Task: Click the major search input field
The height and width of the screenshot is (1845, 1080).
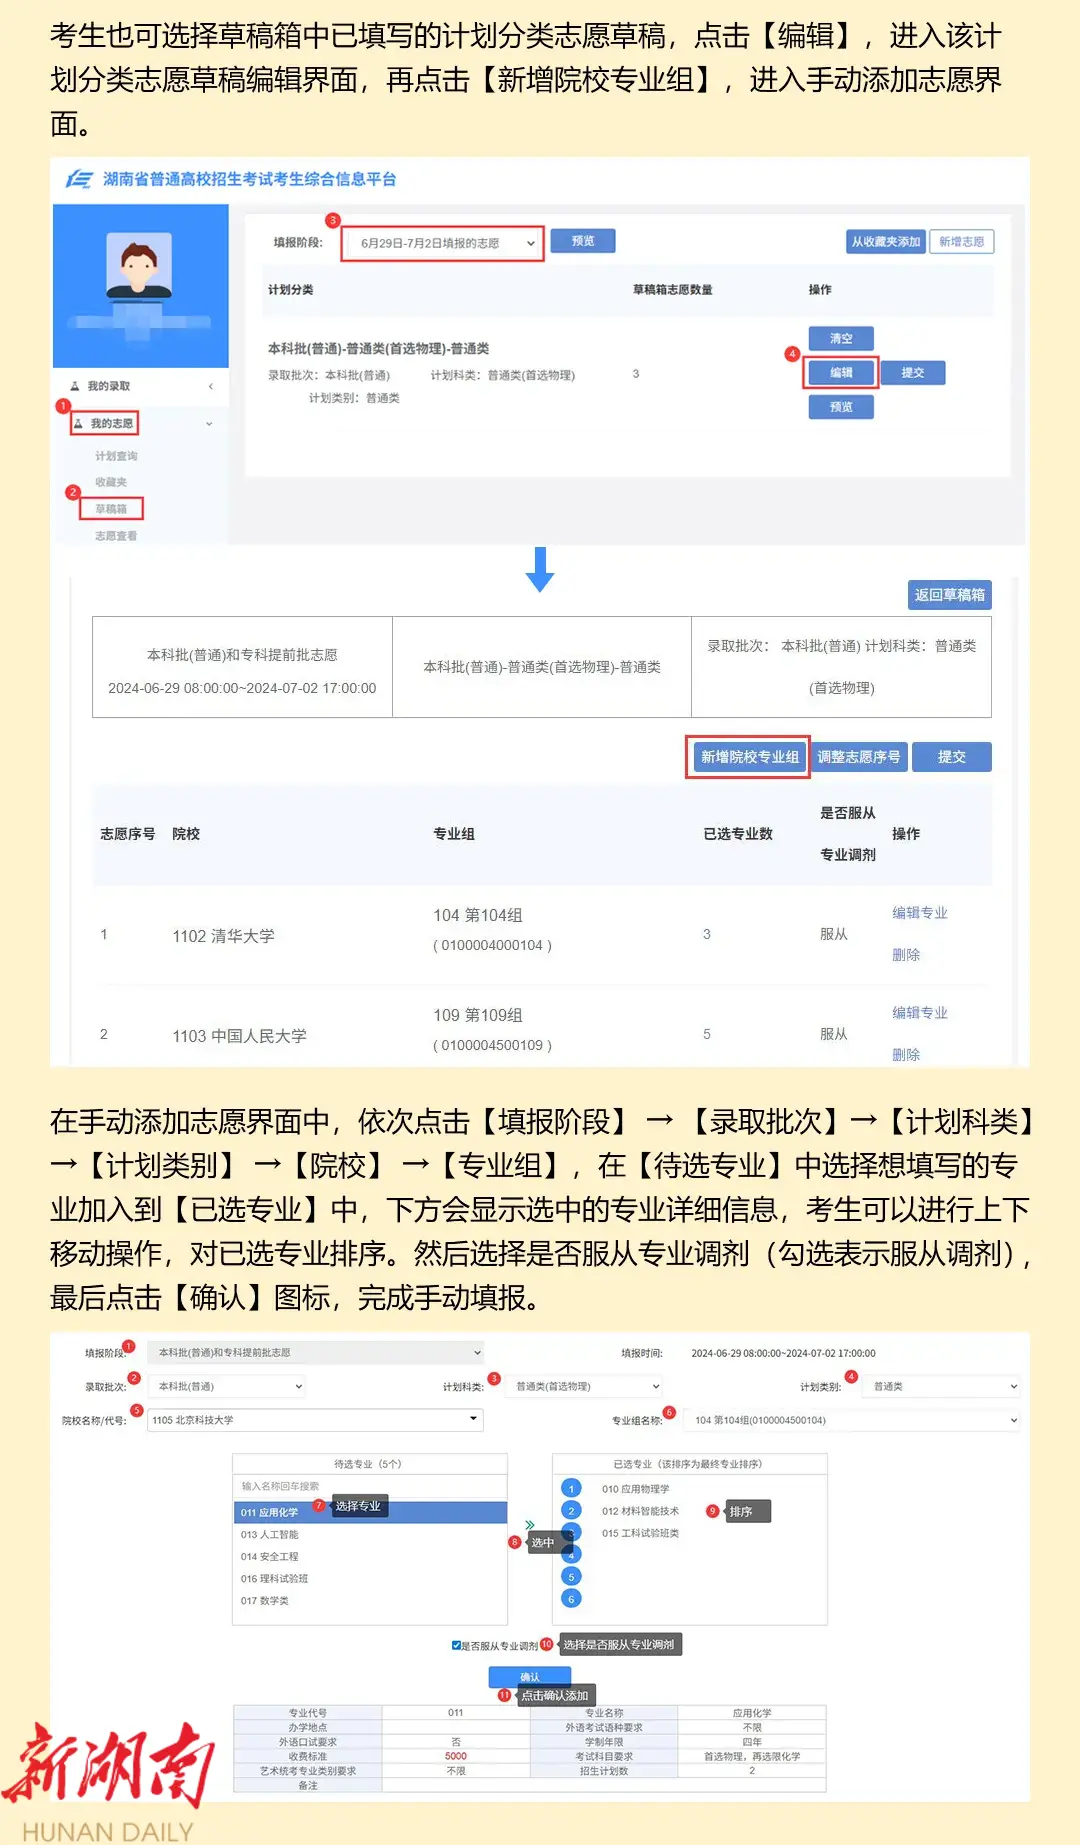Action: pyautogui.click(x=370, y=1486)
